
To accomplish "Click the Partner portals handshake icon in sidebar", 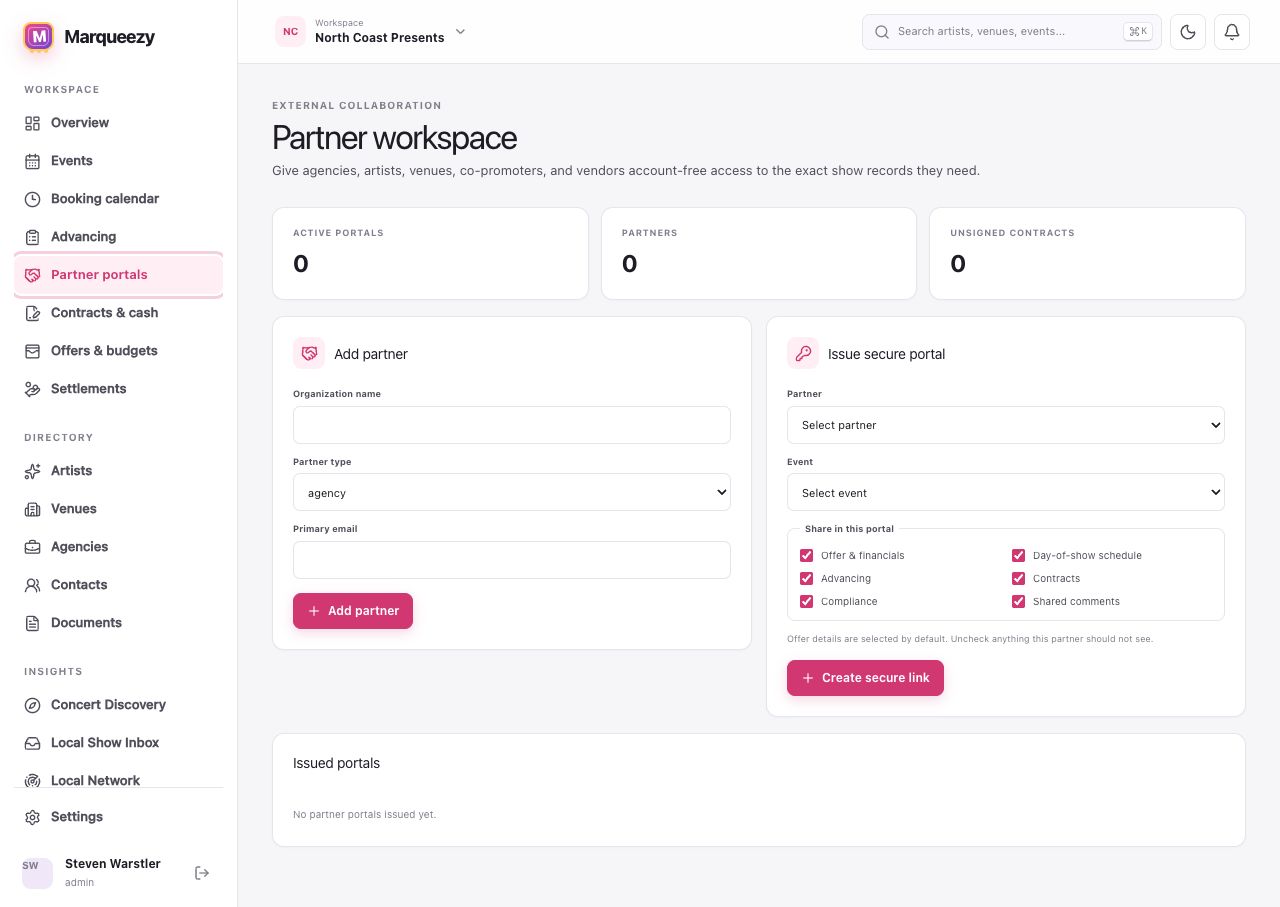I will pyautogui.click(x=32, y=275).
